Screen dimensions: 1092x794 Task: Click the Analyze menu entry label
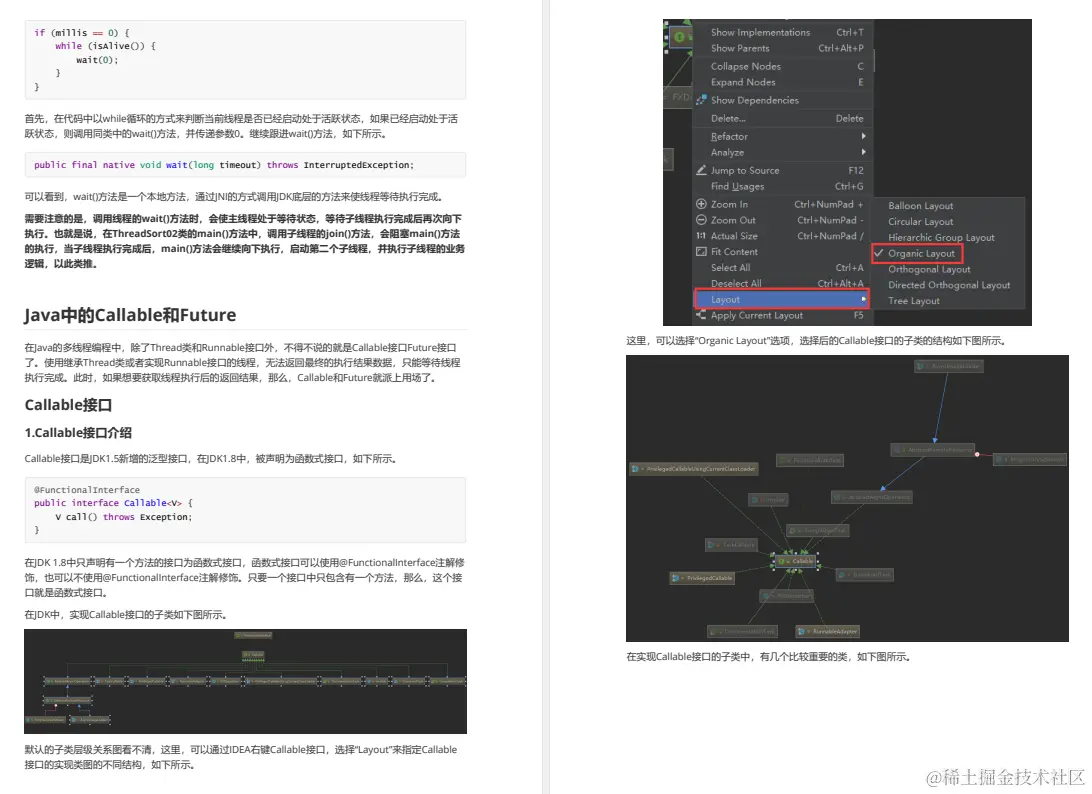(x=727, y=153)
